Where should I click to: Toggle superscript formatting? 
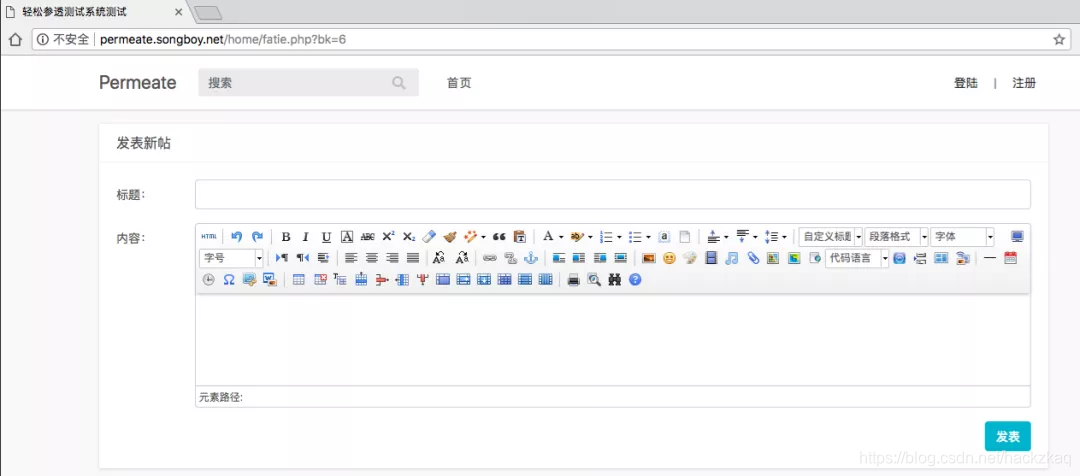coord(388,236)
